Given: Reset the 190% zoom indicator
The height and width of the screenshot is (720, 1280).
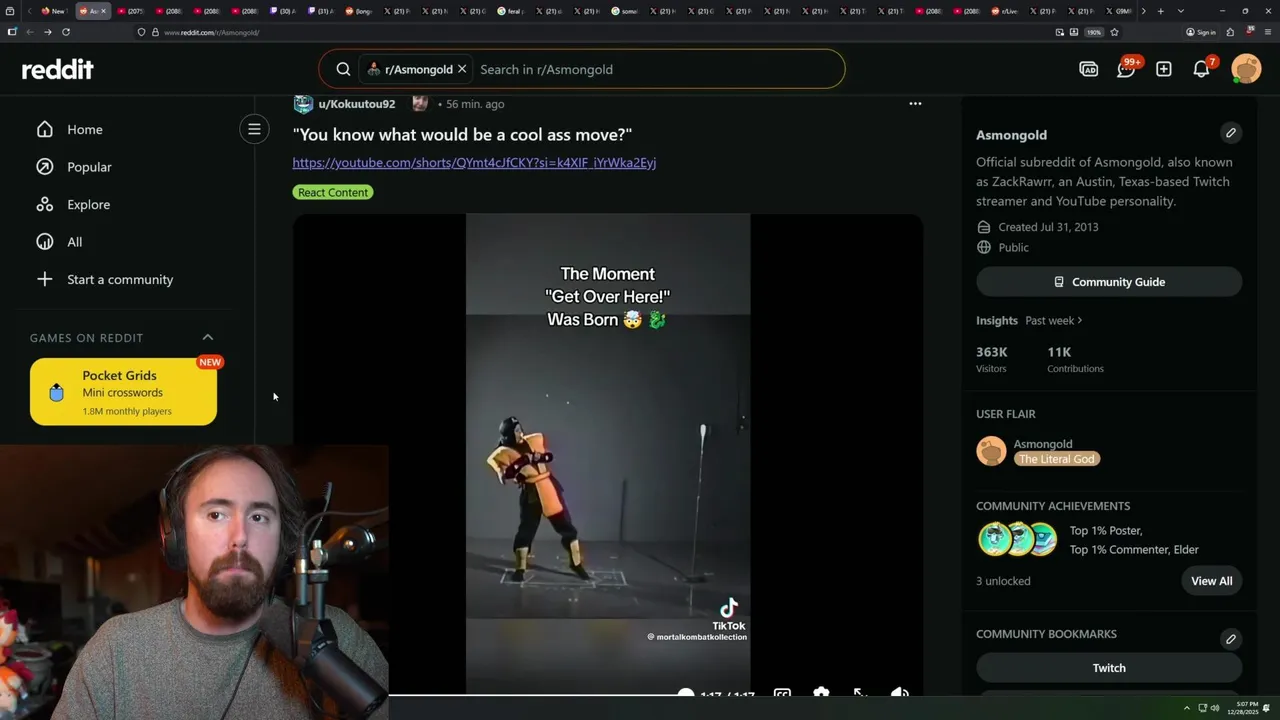Looking at the screenshot, I should pyautogui.click(x=1094, y=32).
